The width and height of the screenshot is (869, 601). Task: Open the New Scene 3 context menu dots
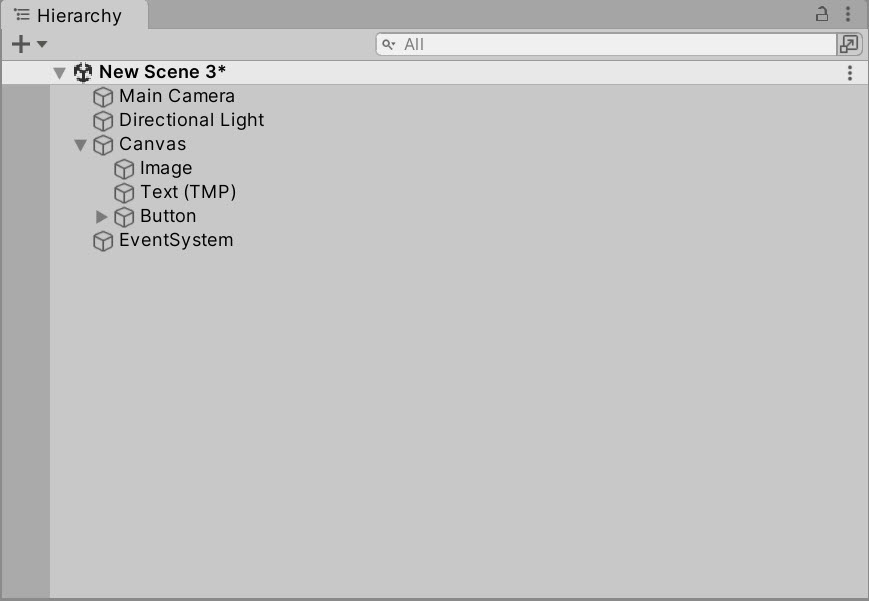pos(850,73)
